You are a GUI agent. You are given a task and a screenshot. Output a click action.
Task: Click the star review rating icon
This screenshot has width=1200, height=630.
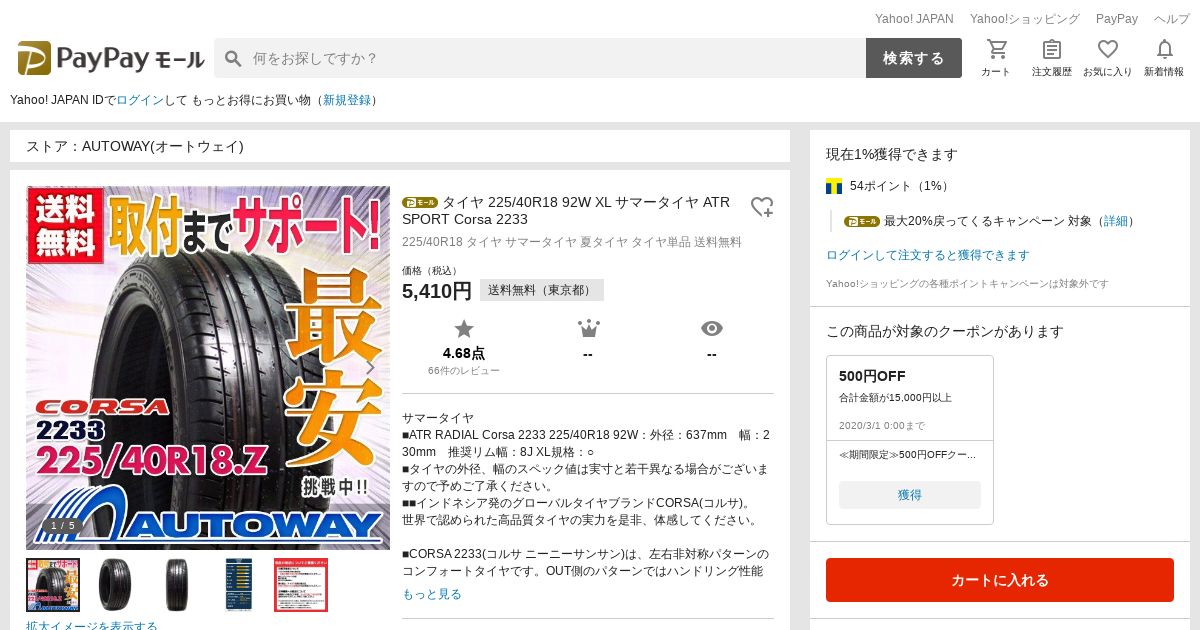point(464,329)
